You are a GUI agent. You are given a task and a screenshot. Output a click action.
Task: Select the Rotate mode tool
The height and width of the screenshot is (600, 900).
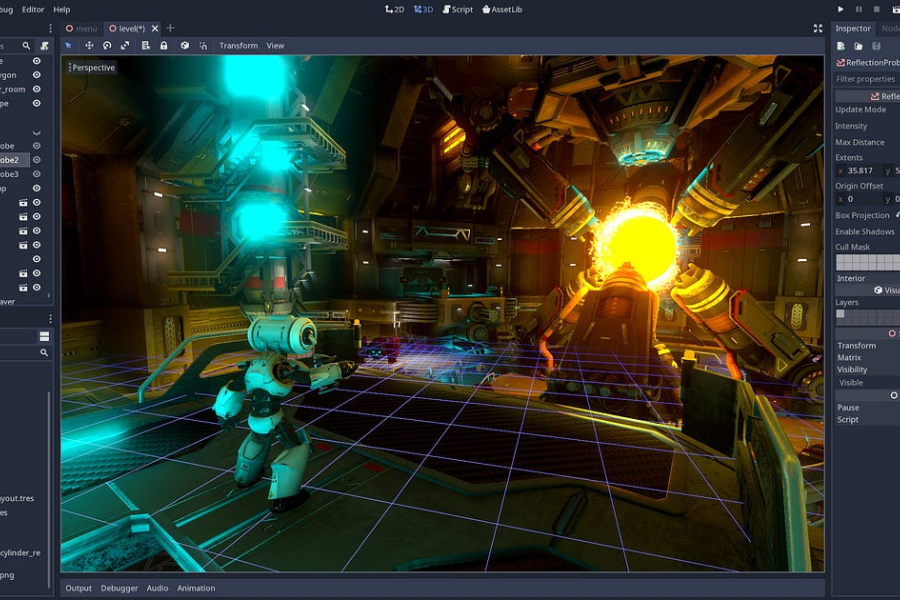107,45
